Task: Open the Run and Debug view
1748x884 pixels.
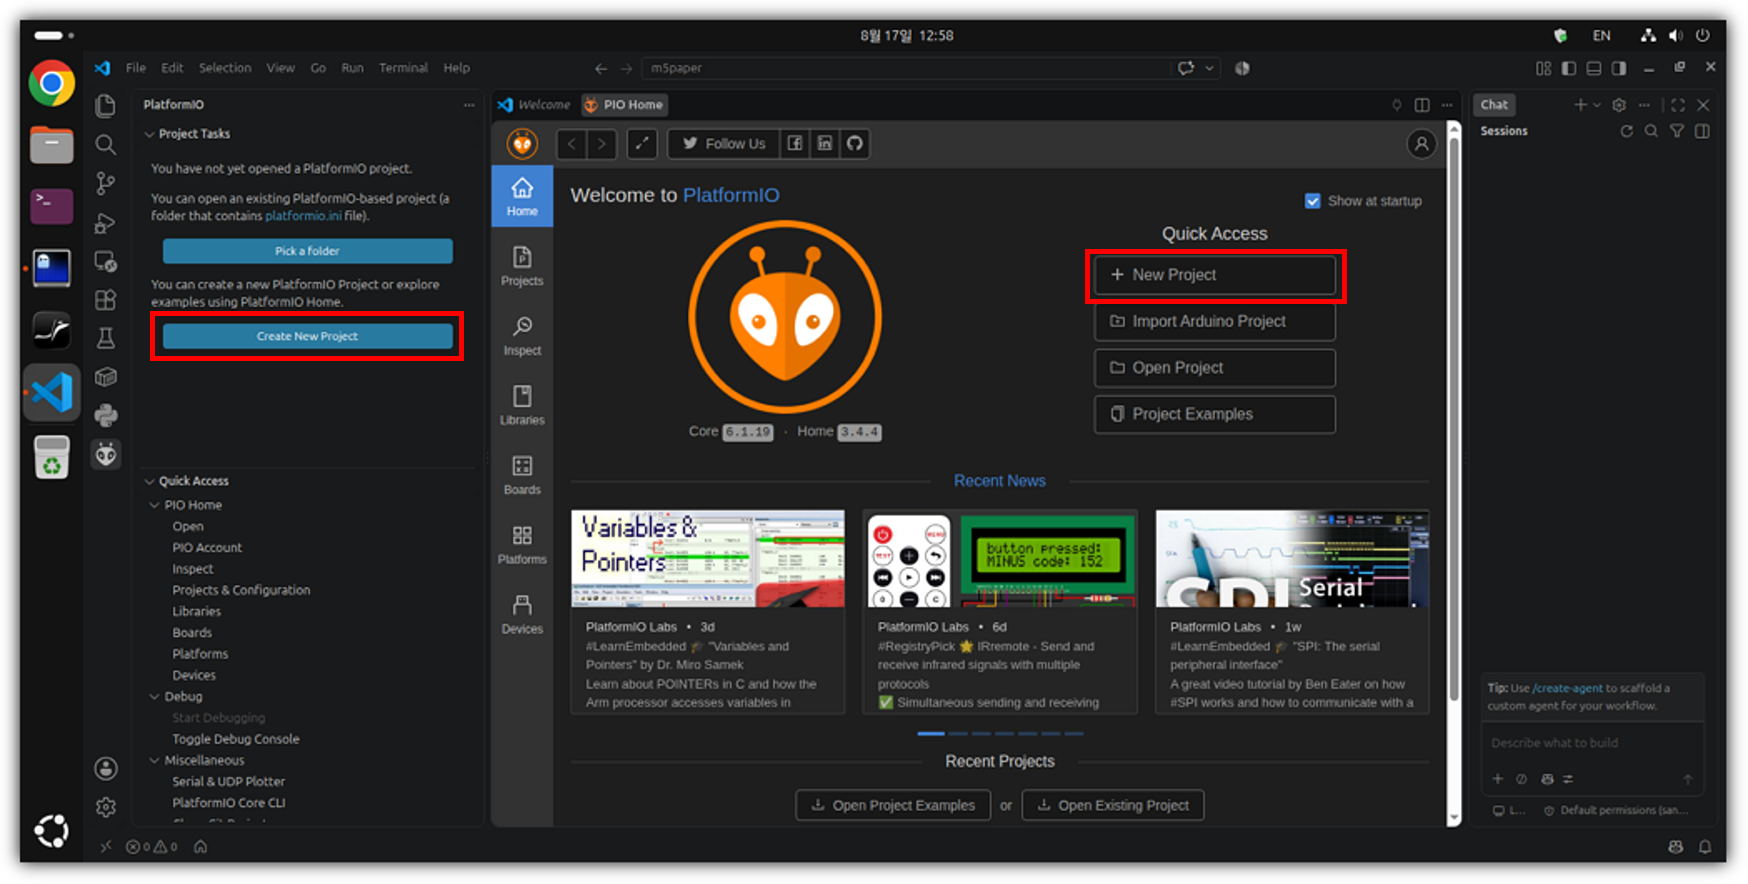Action: [105, 223]
